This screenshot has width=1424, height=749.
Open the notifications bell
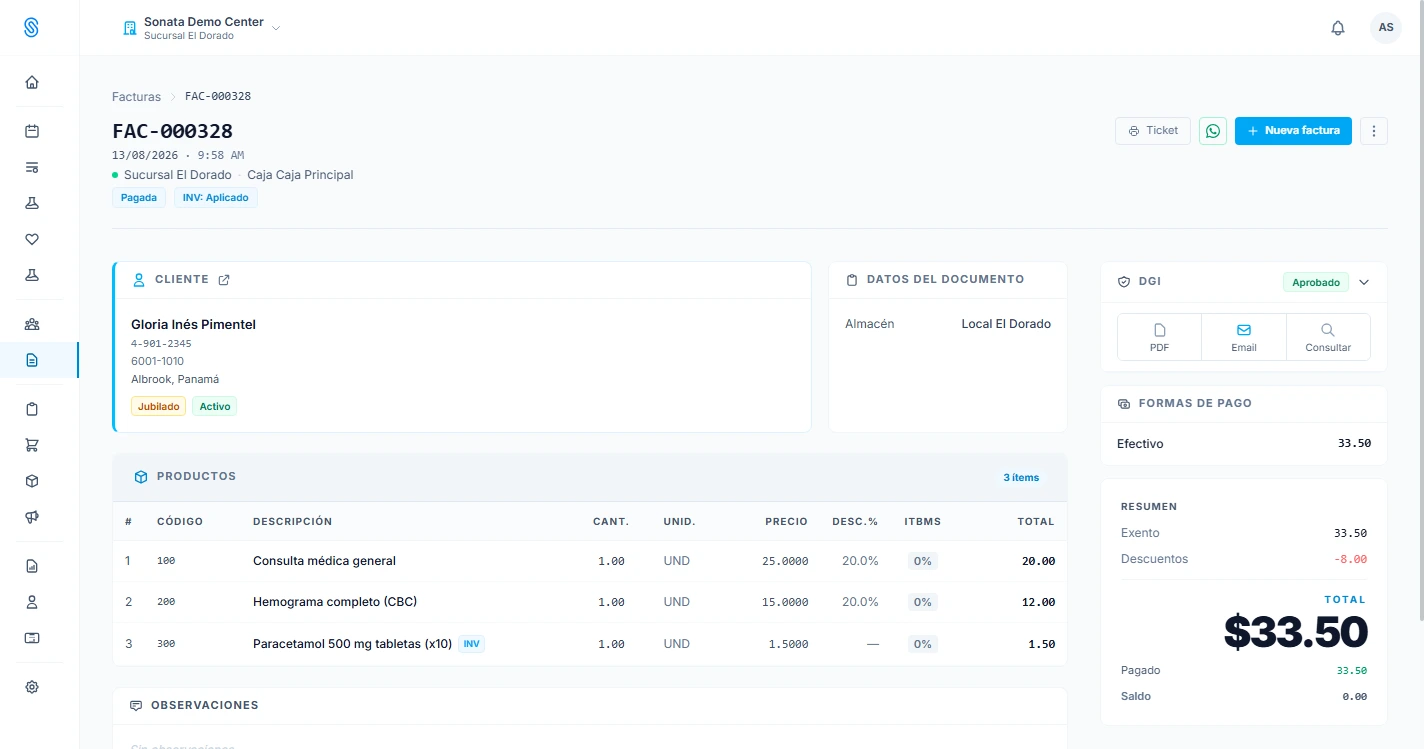click(x=1338, y=28)
